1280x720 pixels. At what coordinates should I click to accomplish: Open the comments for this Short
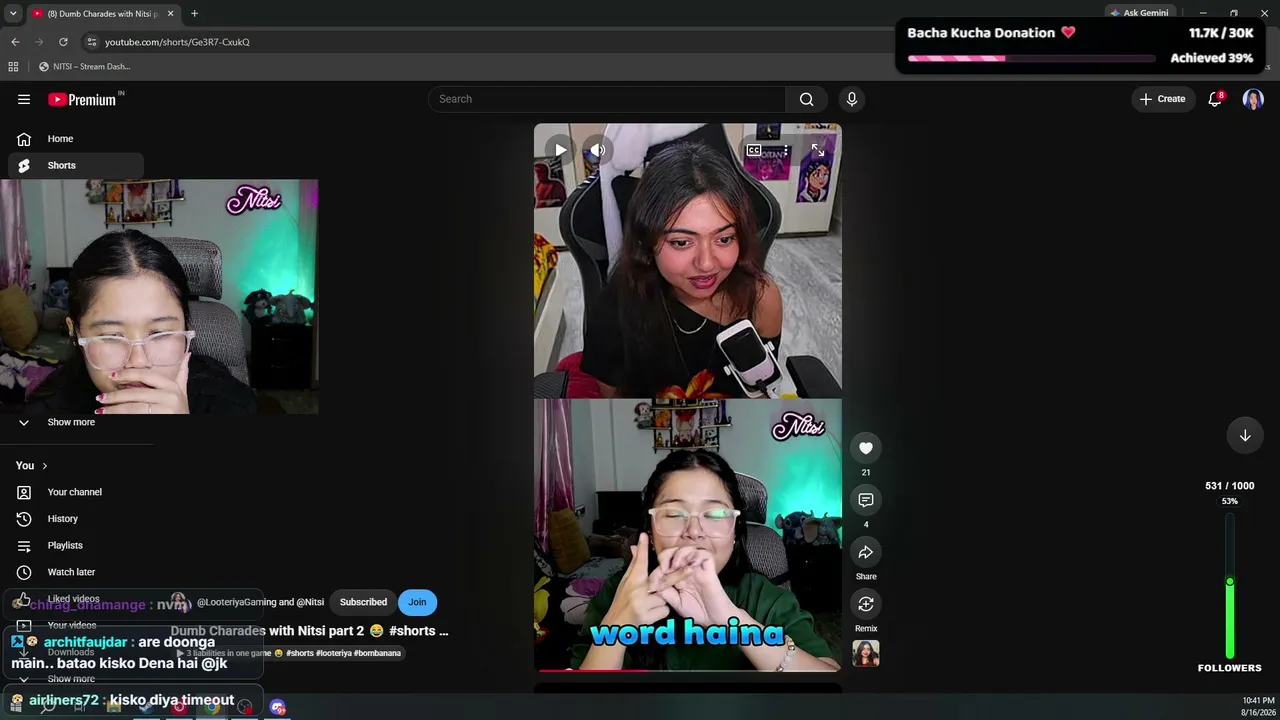[866, 500]
